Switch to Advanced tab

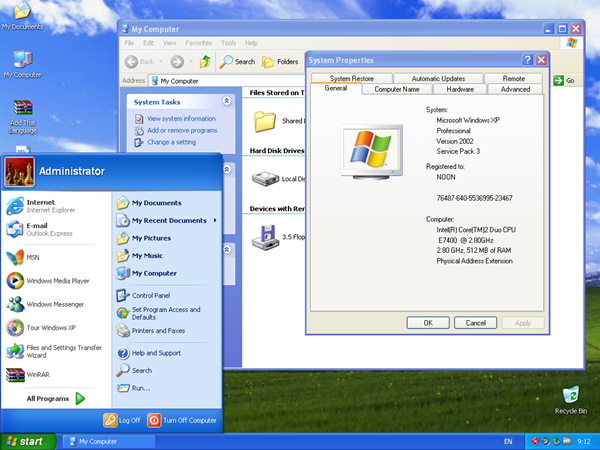[x=515, y=89]
